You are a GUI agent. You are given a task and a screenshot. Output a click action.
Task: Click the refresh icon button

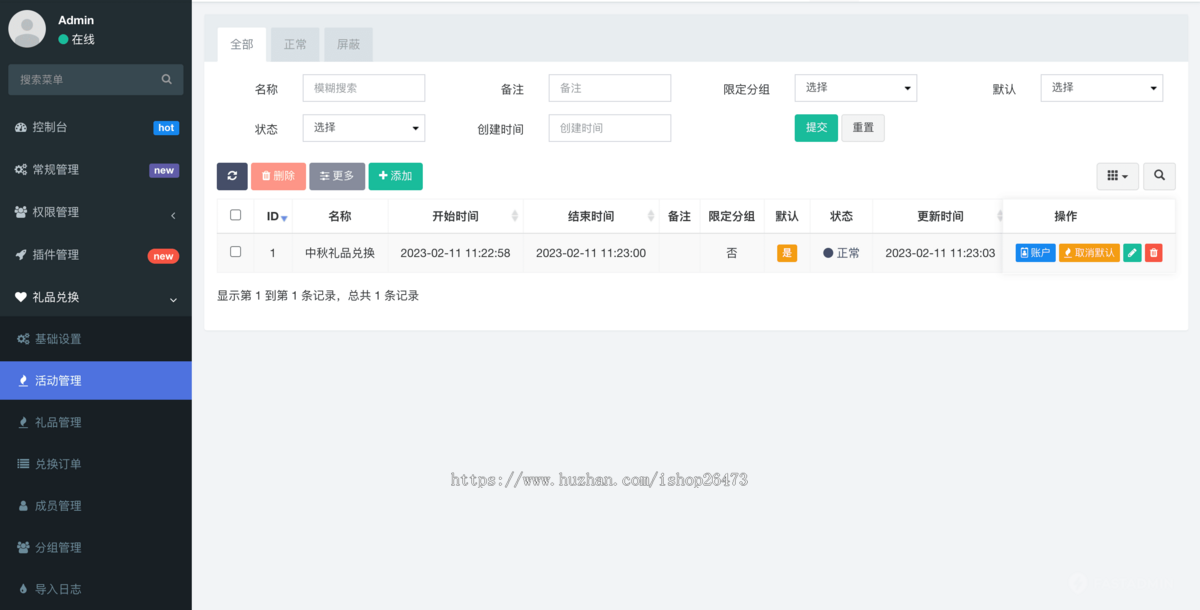(x=232, y=176)
